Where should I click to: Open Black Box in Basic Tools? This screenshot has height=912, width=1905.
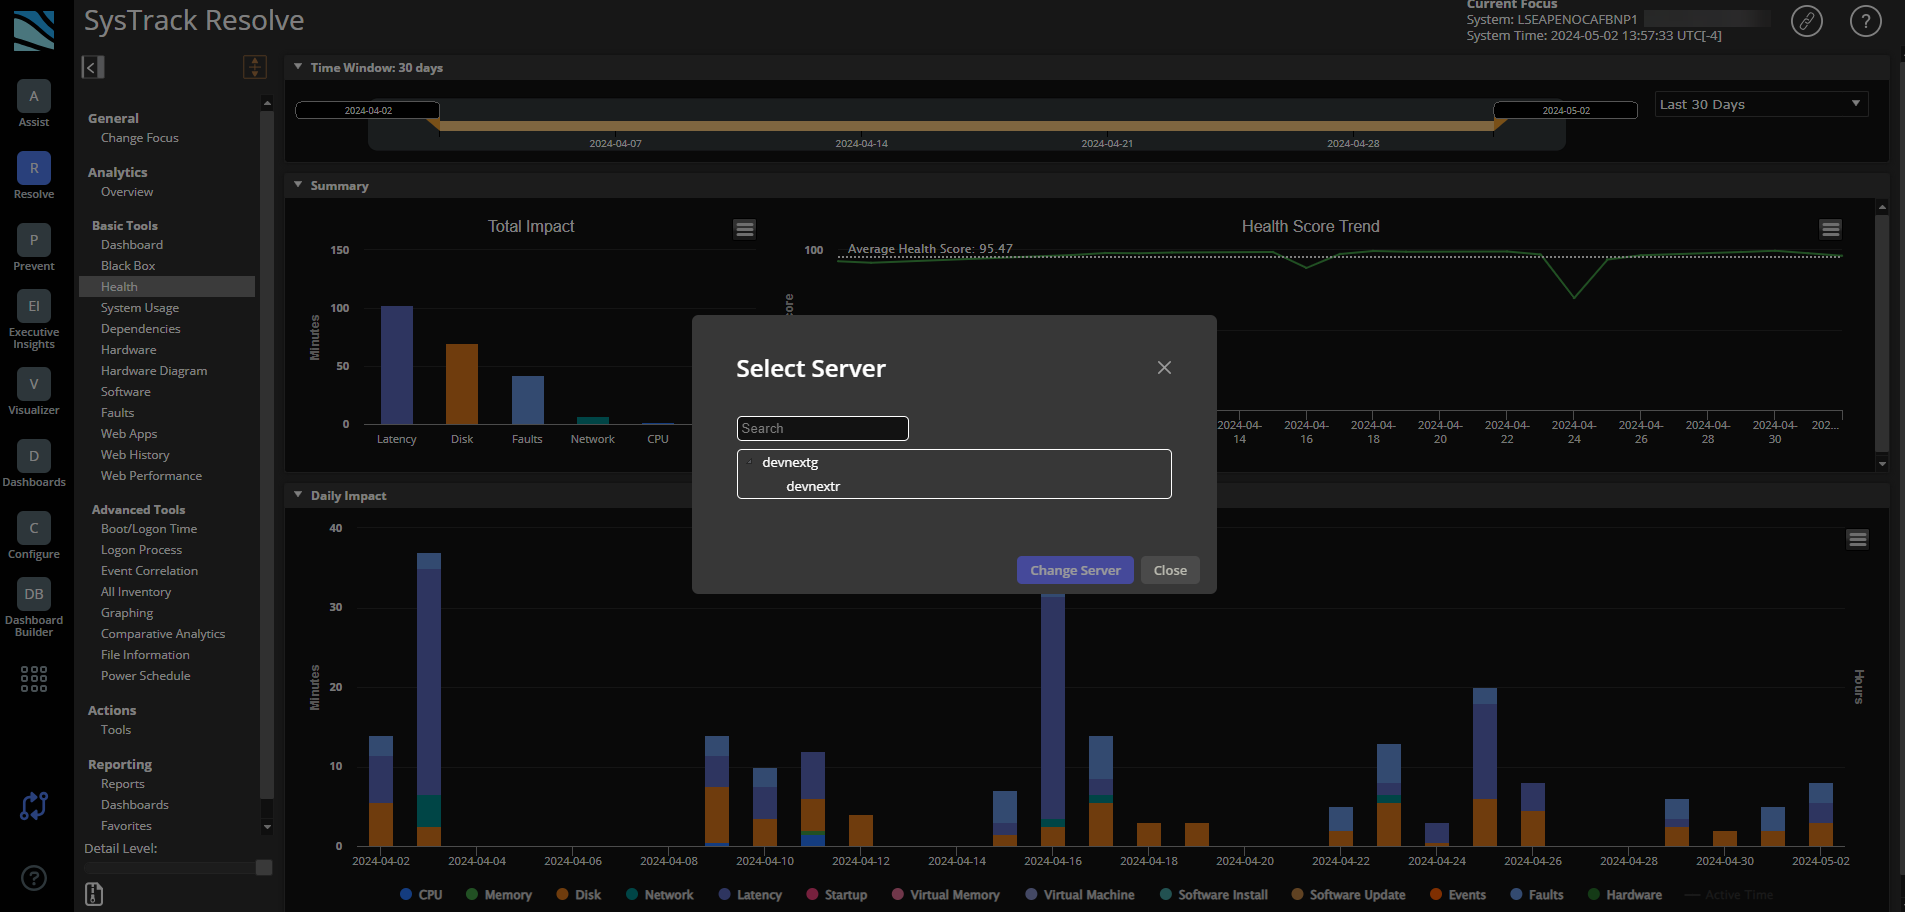pyautogui.click(x=128, y=266)
